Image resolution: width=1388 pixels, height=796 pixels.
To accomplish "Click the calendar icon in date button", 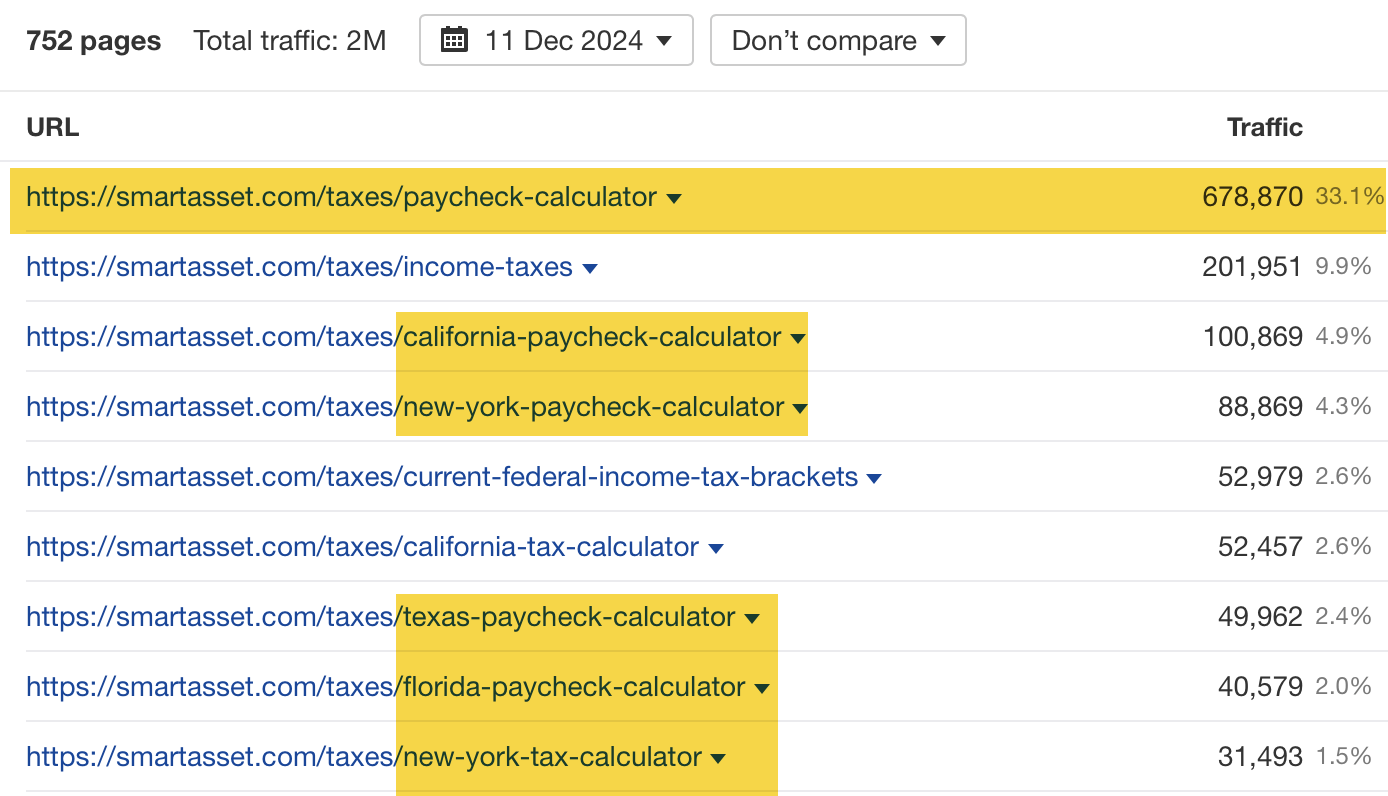I will point(454,40).
